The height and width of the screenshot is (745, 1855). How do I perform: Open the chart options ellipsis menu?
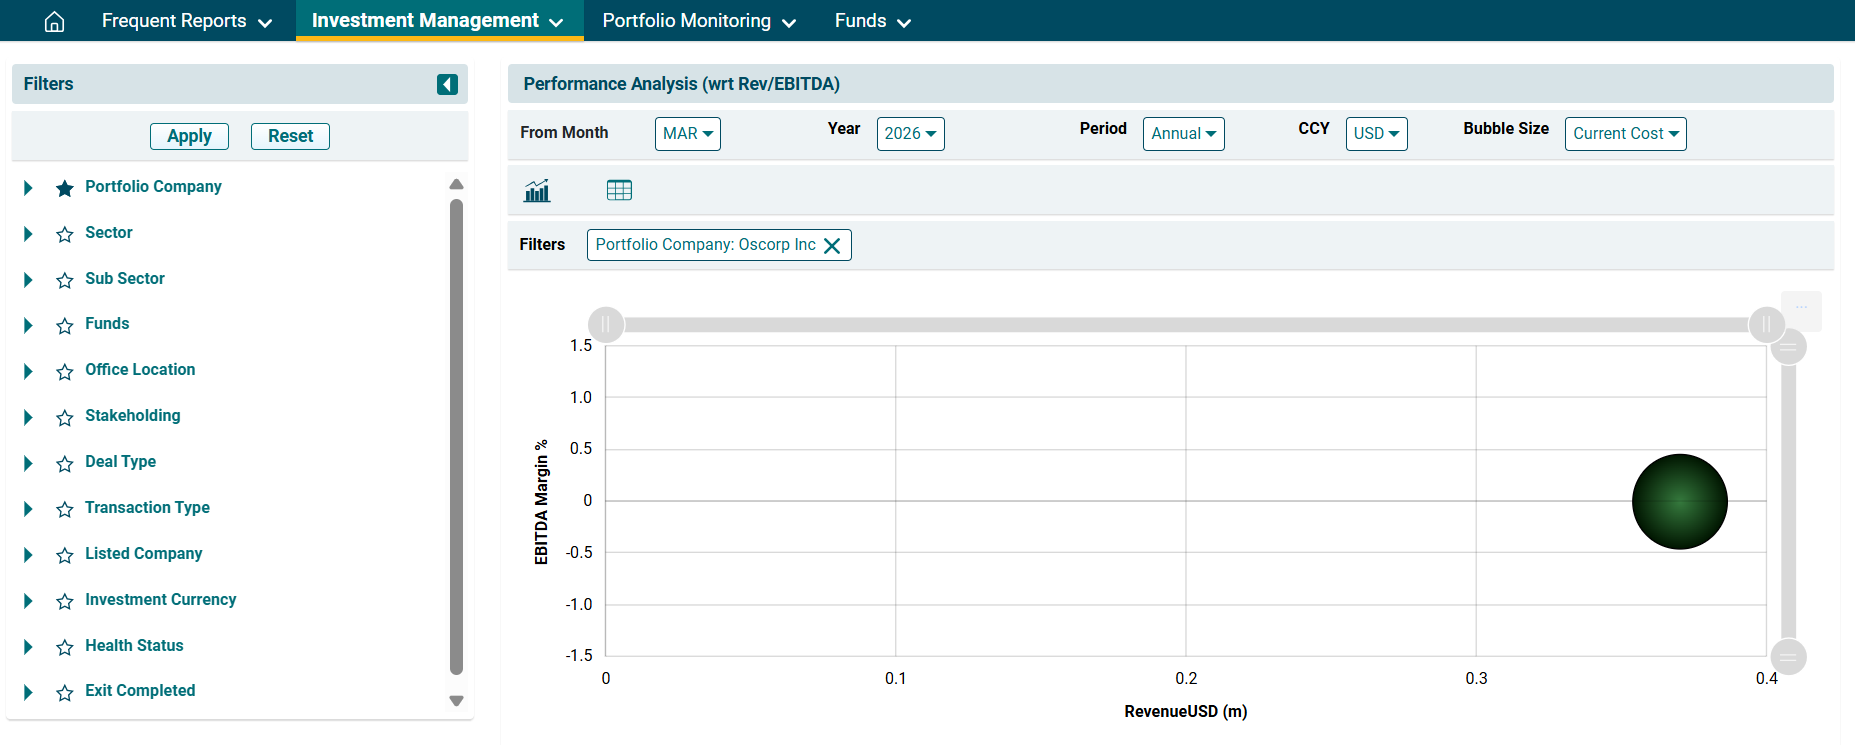point(1801,309)
